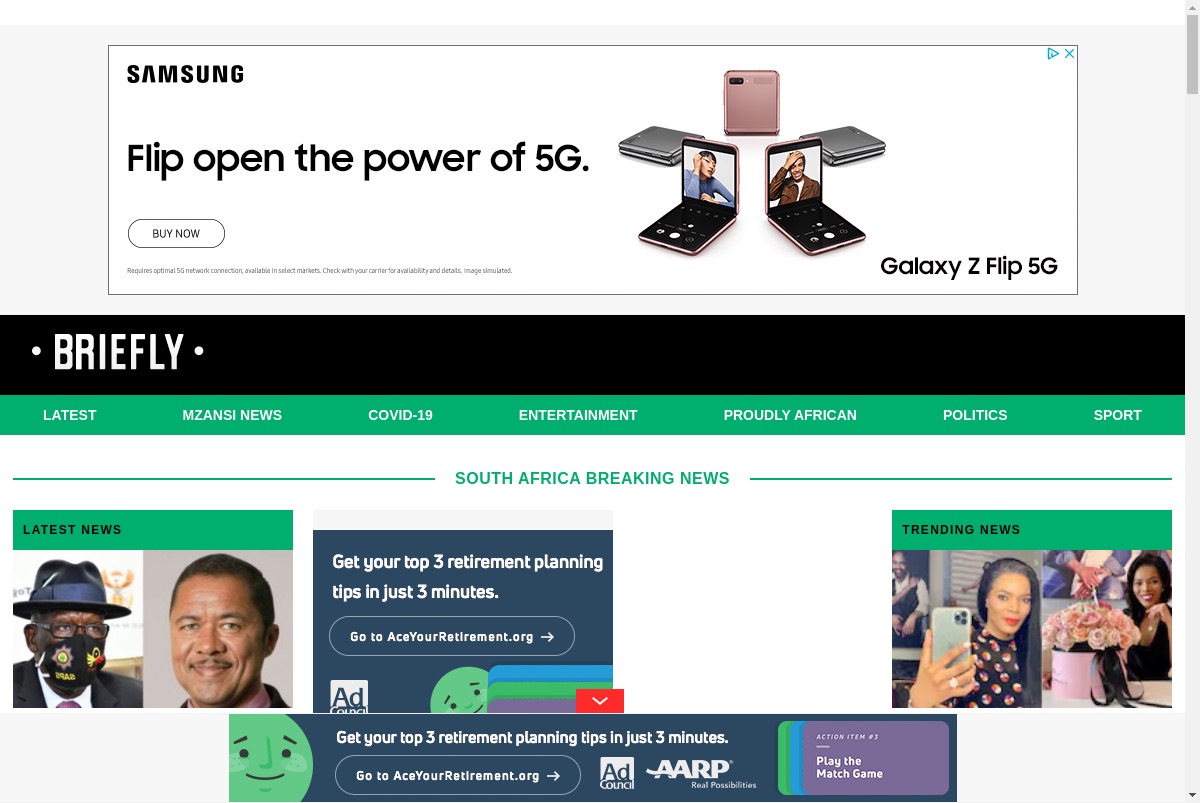Click the Samsung logo in ad
Image resolution: width=1200 pixels, height=803 pixels.
[185, 74]
